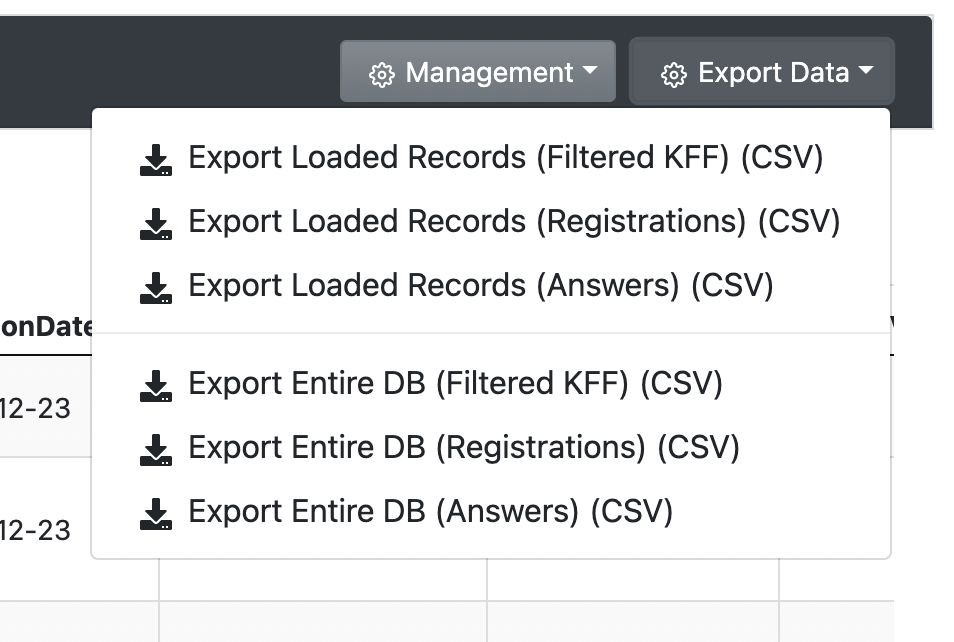The width and height of the screenshot is (954, 642).
Task: Select Export Loaded Records (Registrations) (CSV)
Action: point(490,222)
